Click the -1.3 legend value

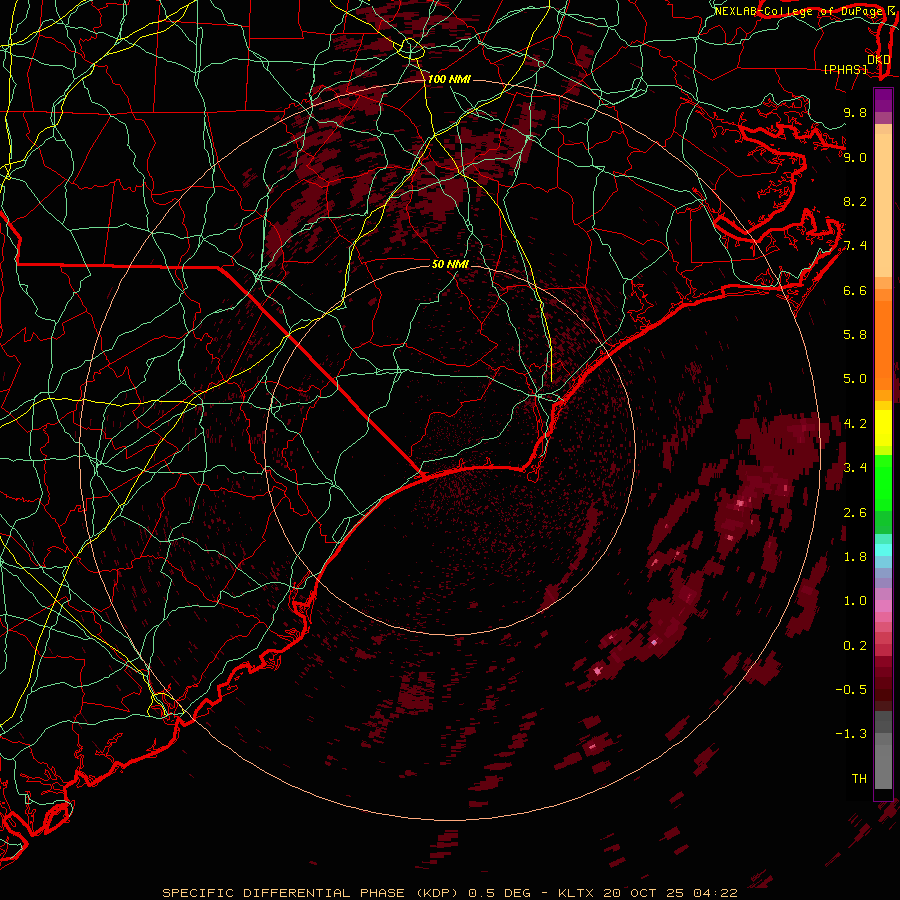point(852,734)
